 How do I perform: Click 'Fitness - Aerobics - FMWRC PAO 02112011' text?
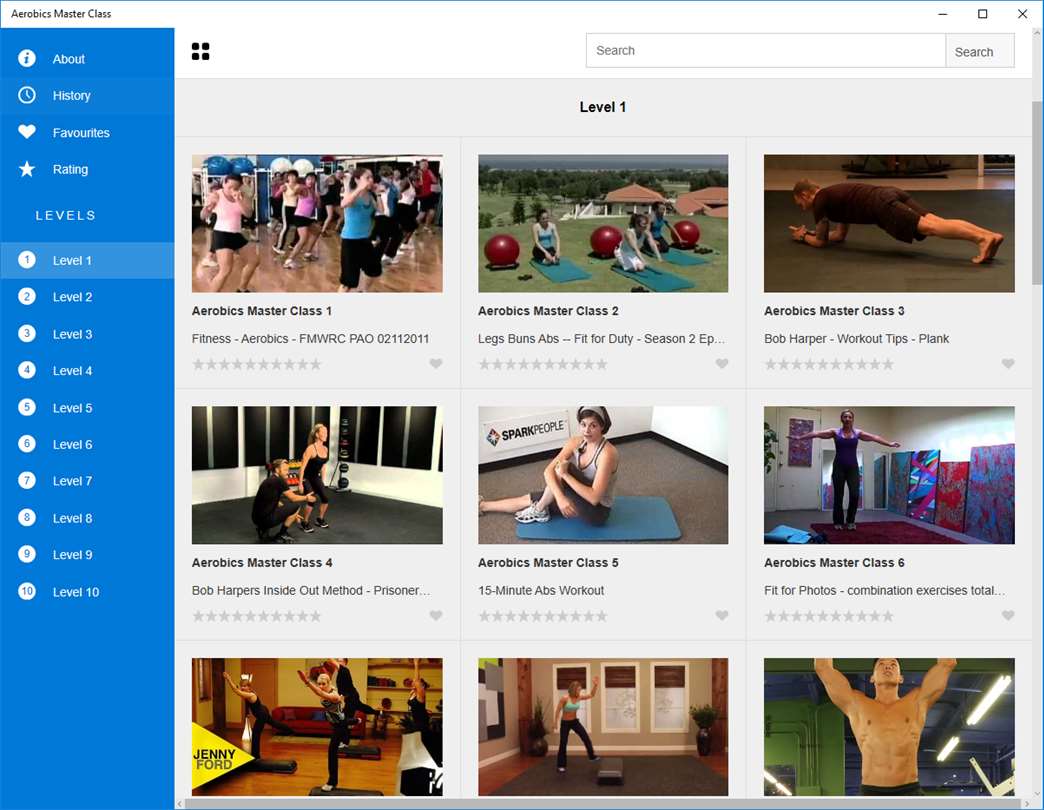coord(310,339)
